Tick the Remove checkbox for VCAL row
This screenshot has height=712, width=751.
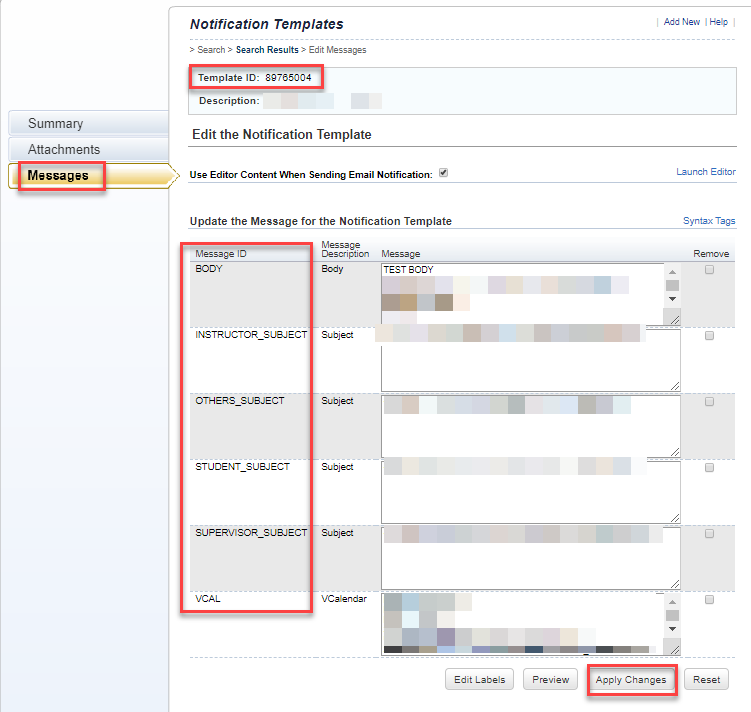[709, 599]
